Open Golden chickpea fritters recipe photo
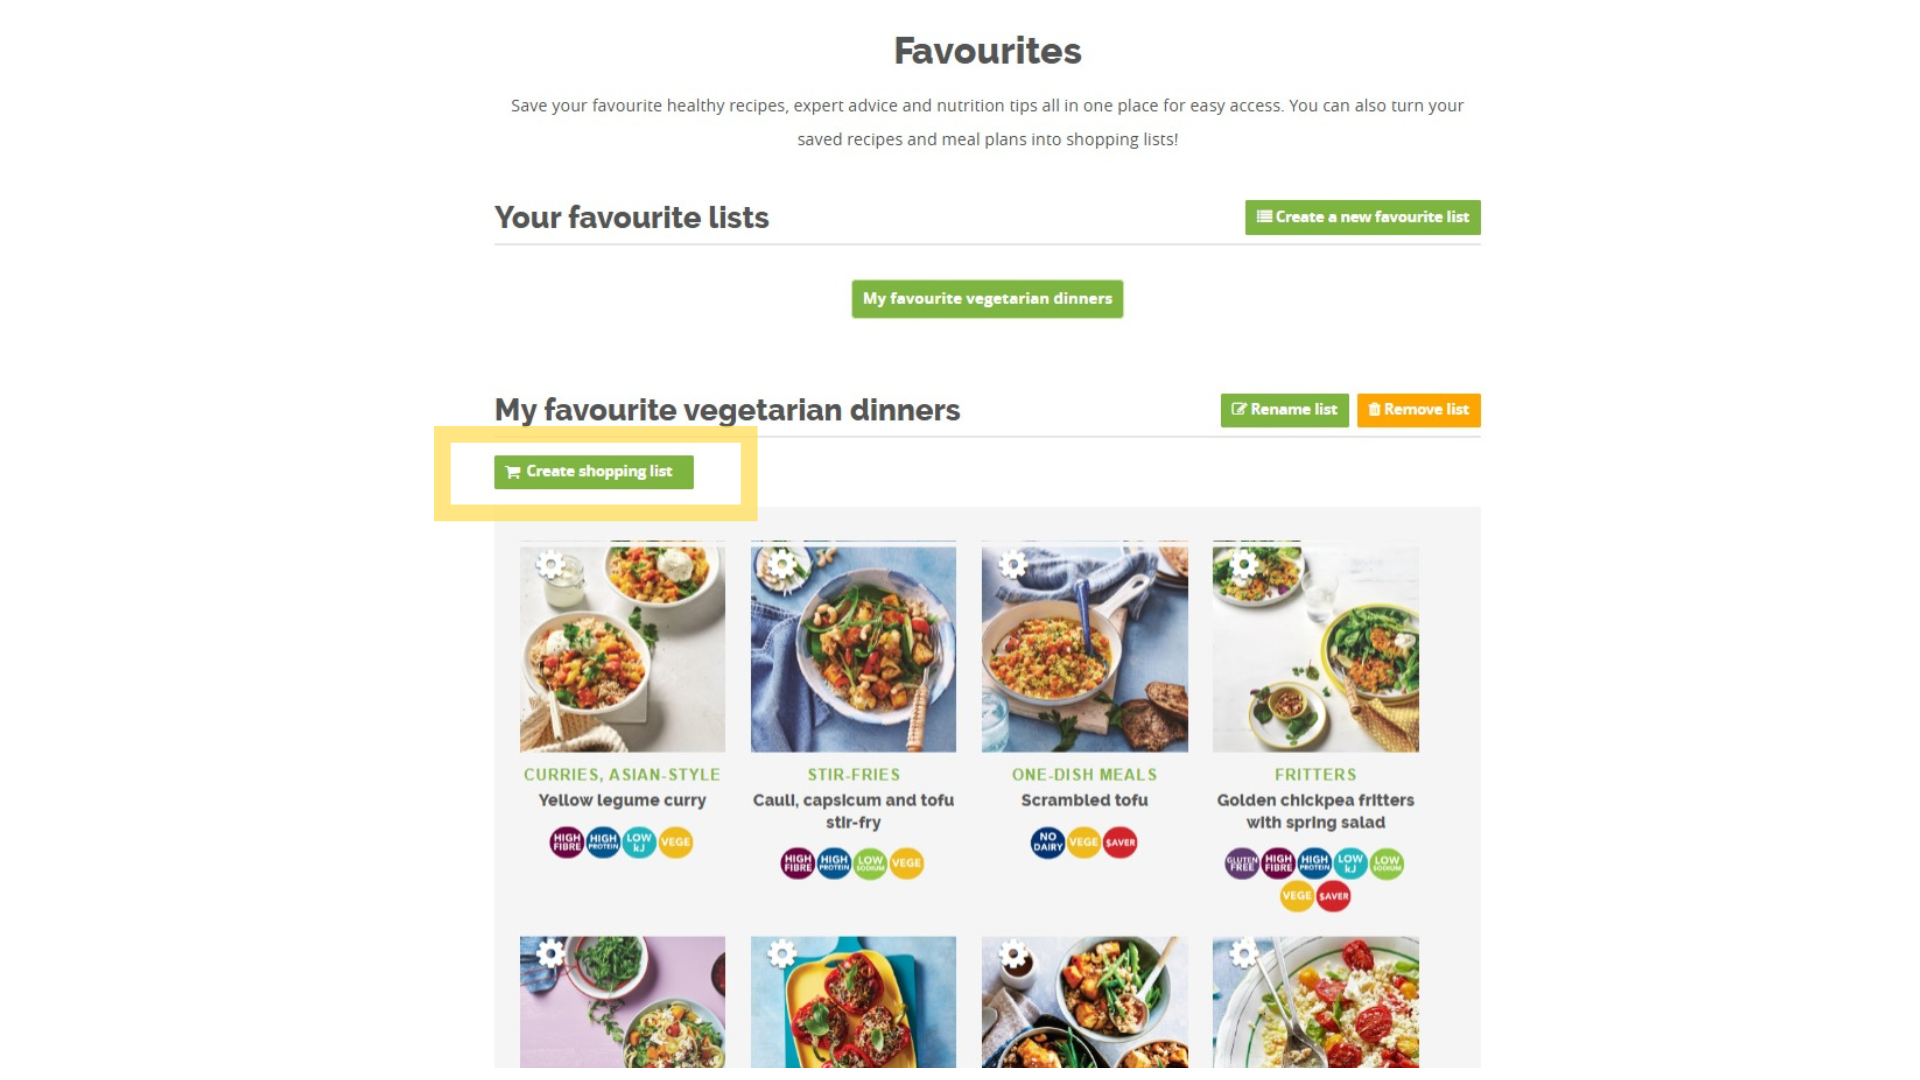Image resolution: width=1920 pixels, height=1080 pixels. [x=1315, y=660]
